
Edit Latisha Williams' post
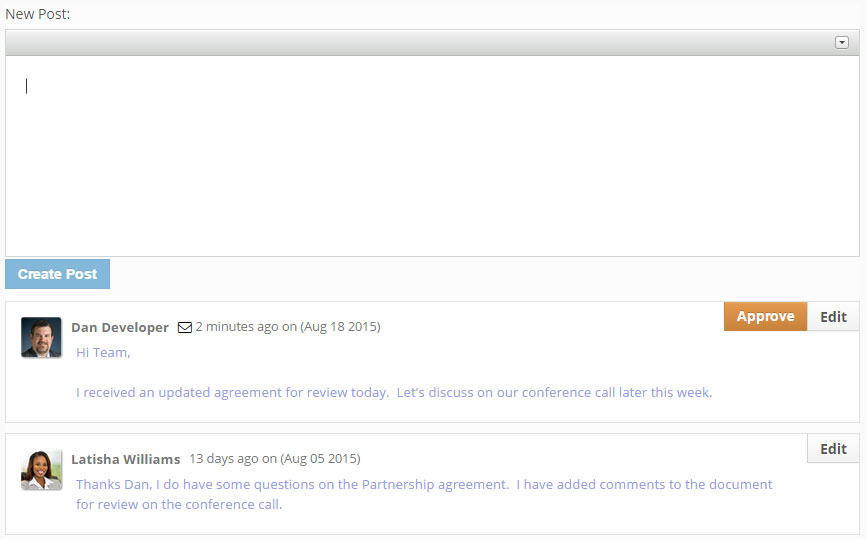click(833, 448)
